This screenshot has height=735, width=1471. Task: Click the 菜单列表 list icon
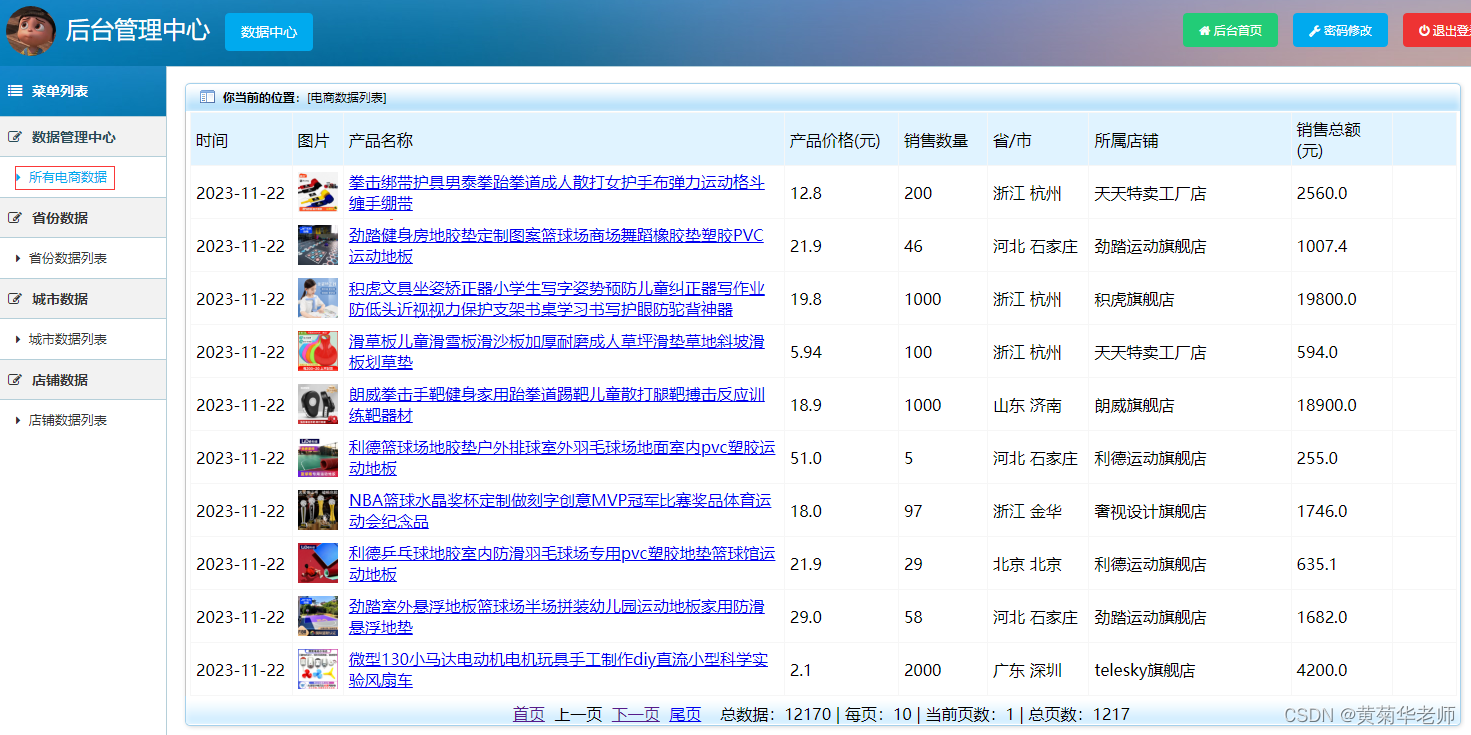coord(15,91)
